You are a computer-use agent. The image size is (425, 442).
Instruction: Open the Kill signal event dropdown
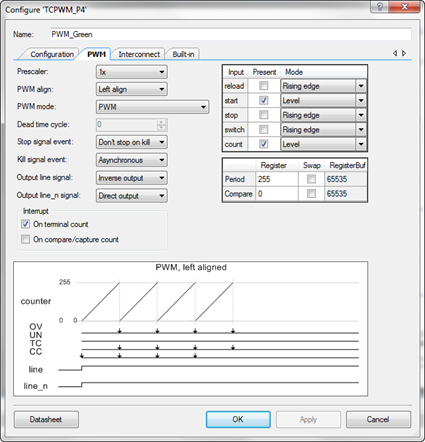coord(132,160)
